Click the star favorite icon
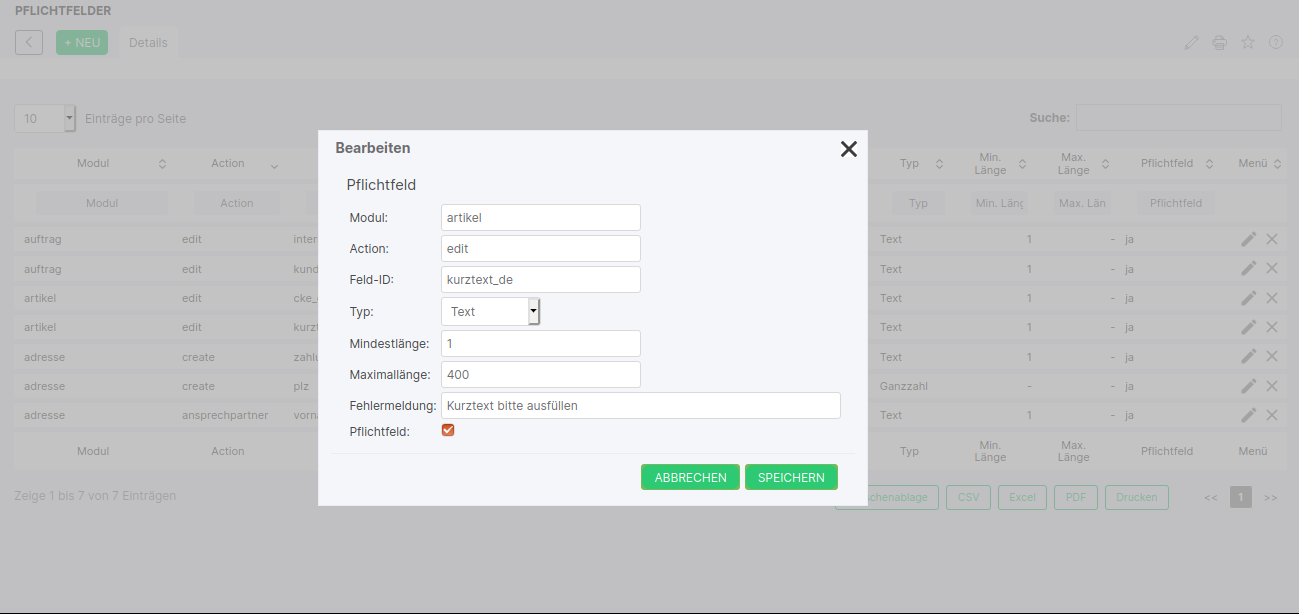This screenshot has width=1299, height=614. pos(1247,42)
